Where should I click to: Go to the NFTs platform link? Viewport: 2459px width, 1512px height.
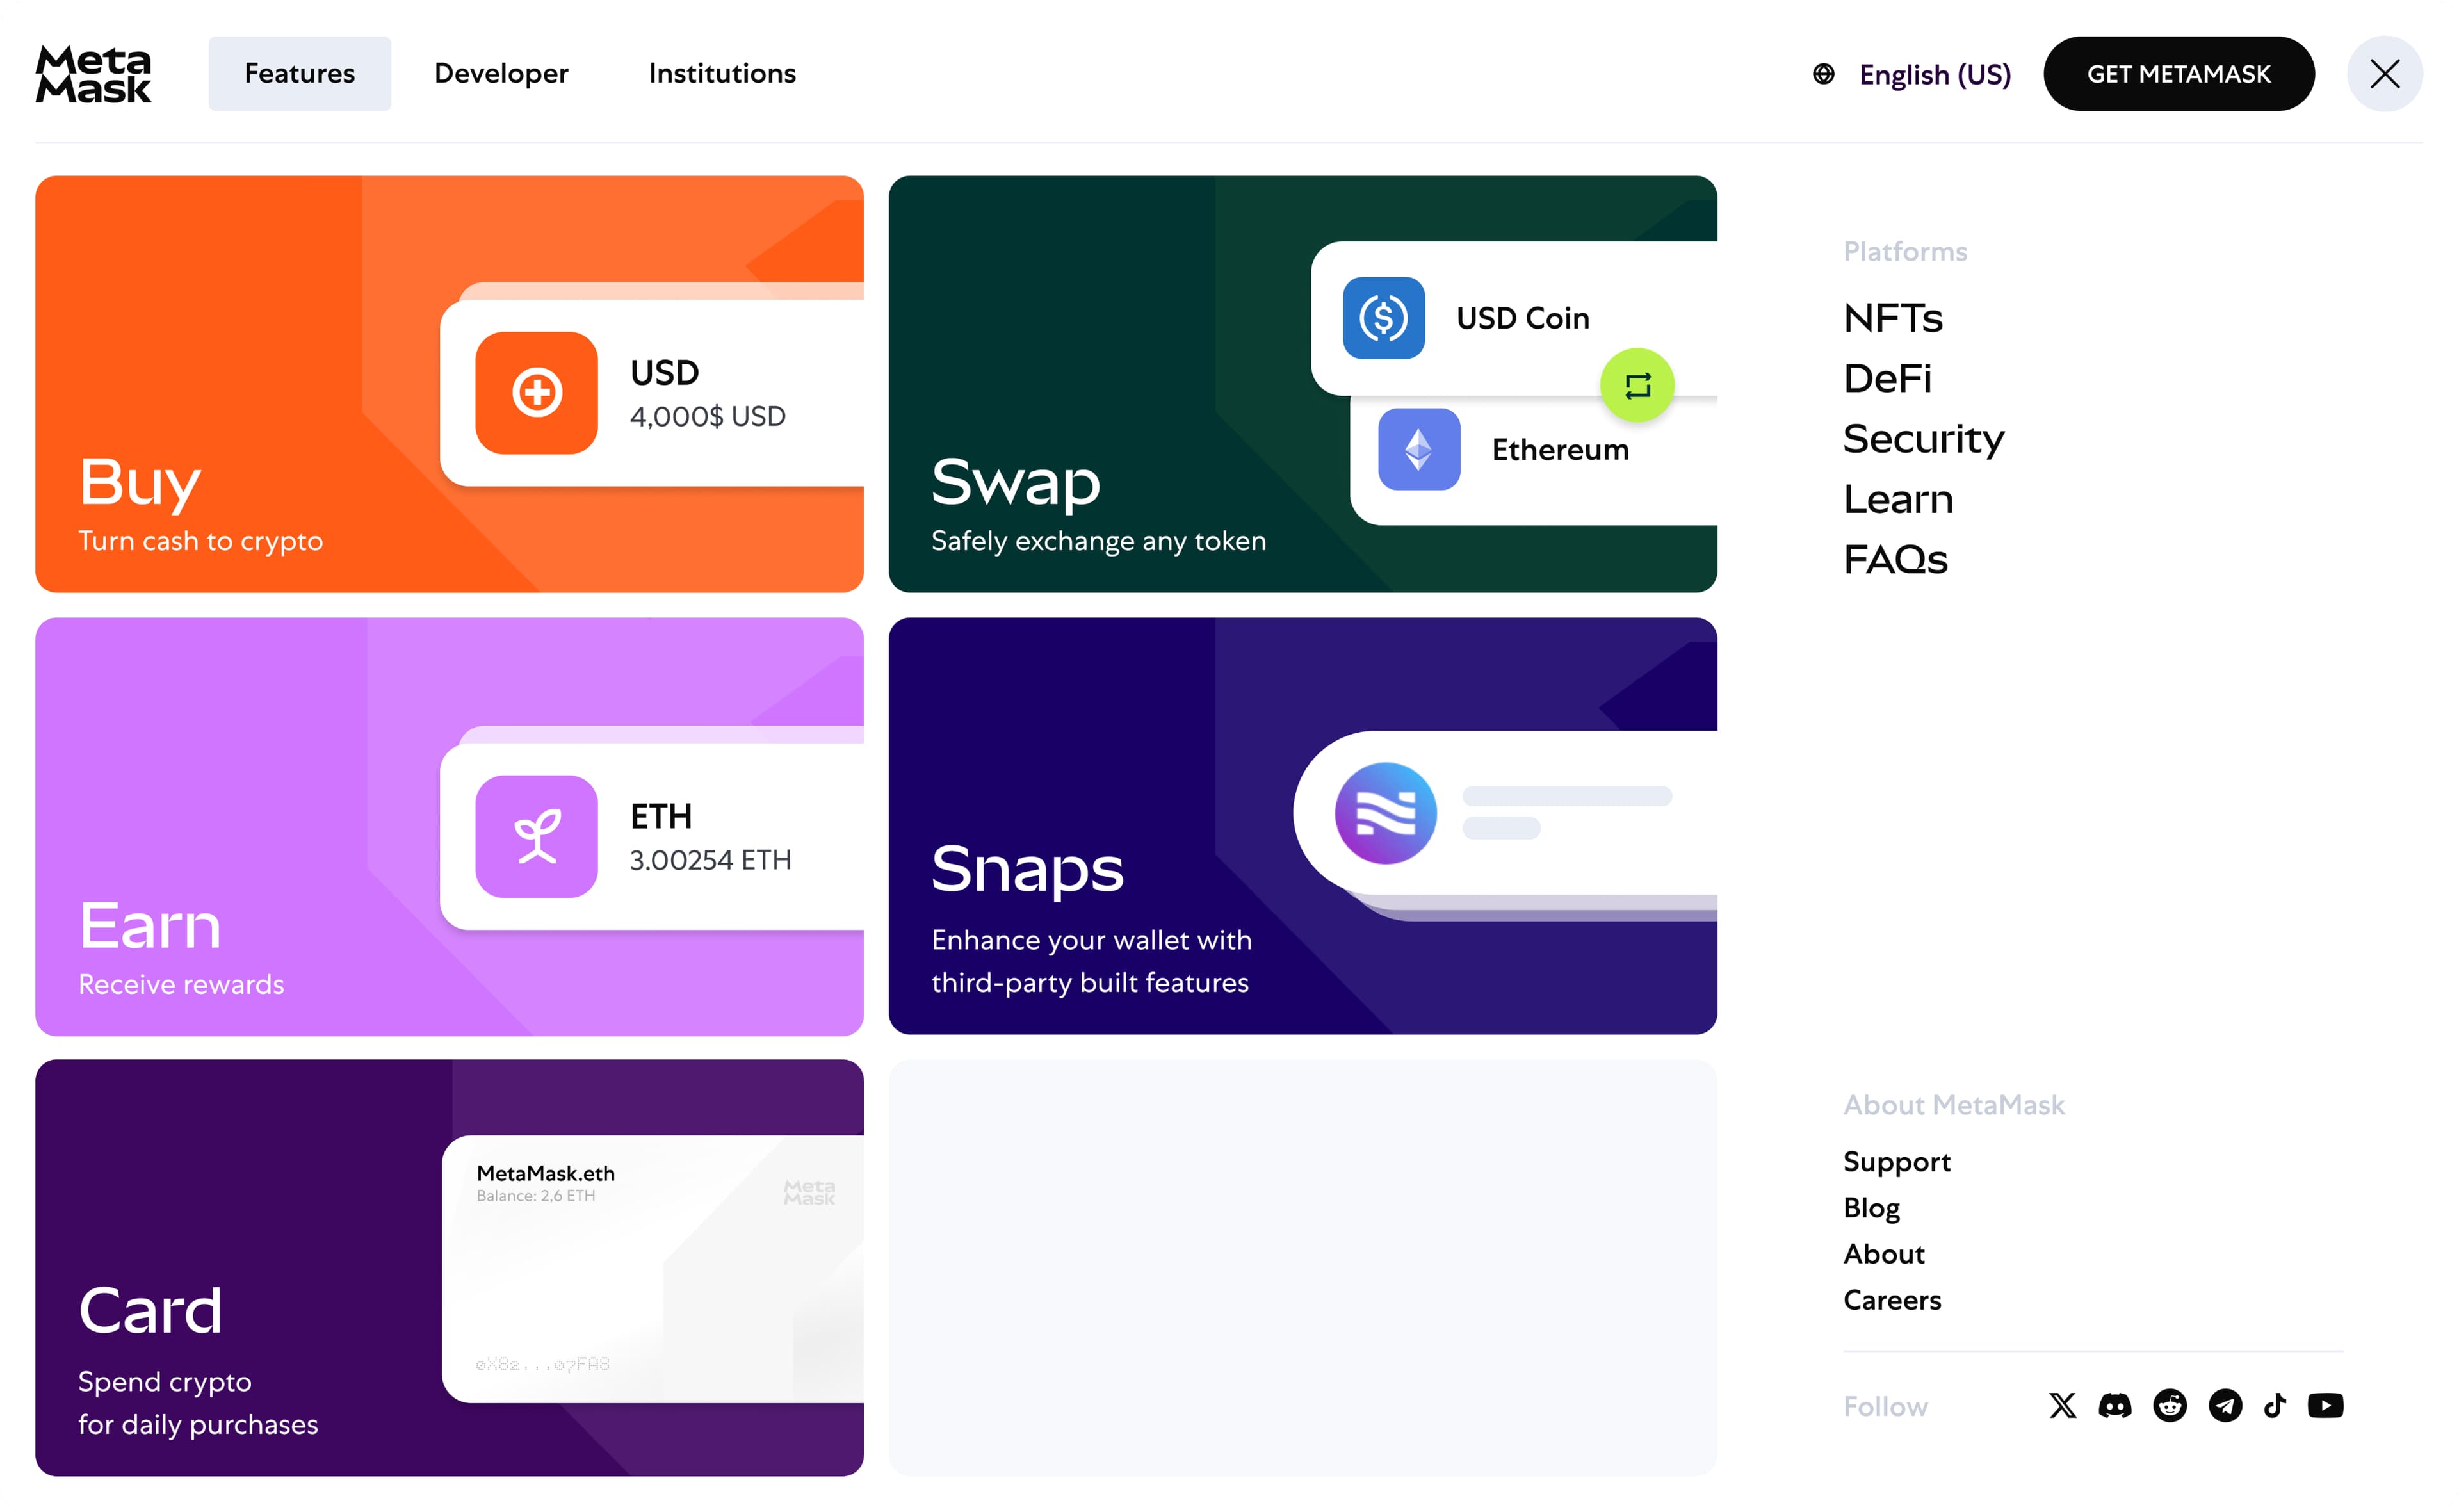[1892, 318]
